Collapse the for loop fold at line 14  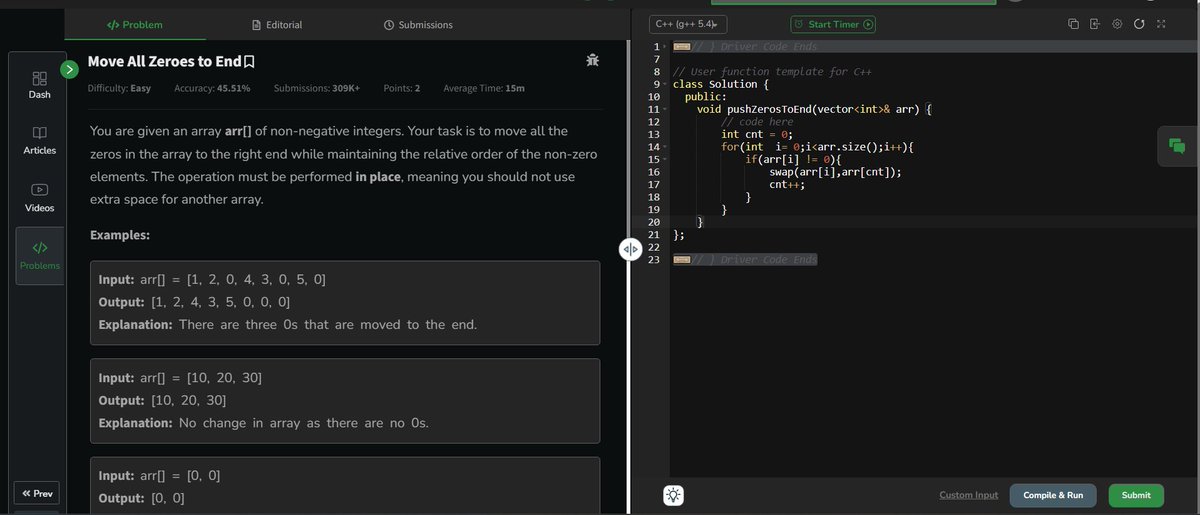tap(665, 147)
